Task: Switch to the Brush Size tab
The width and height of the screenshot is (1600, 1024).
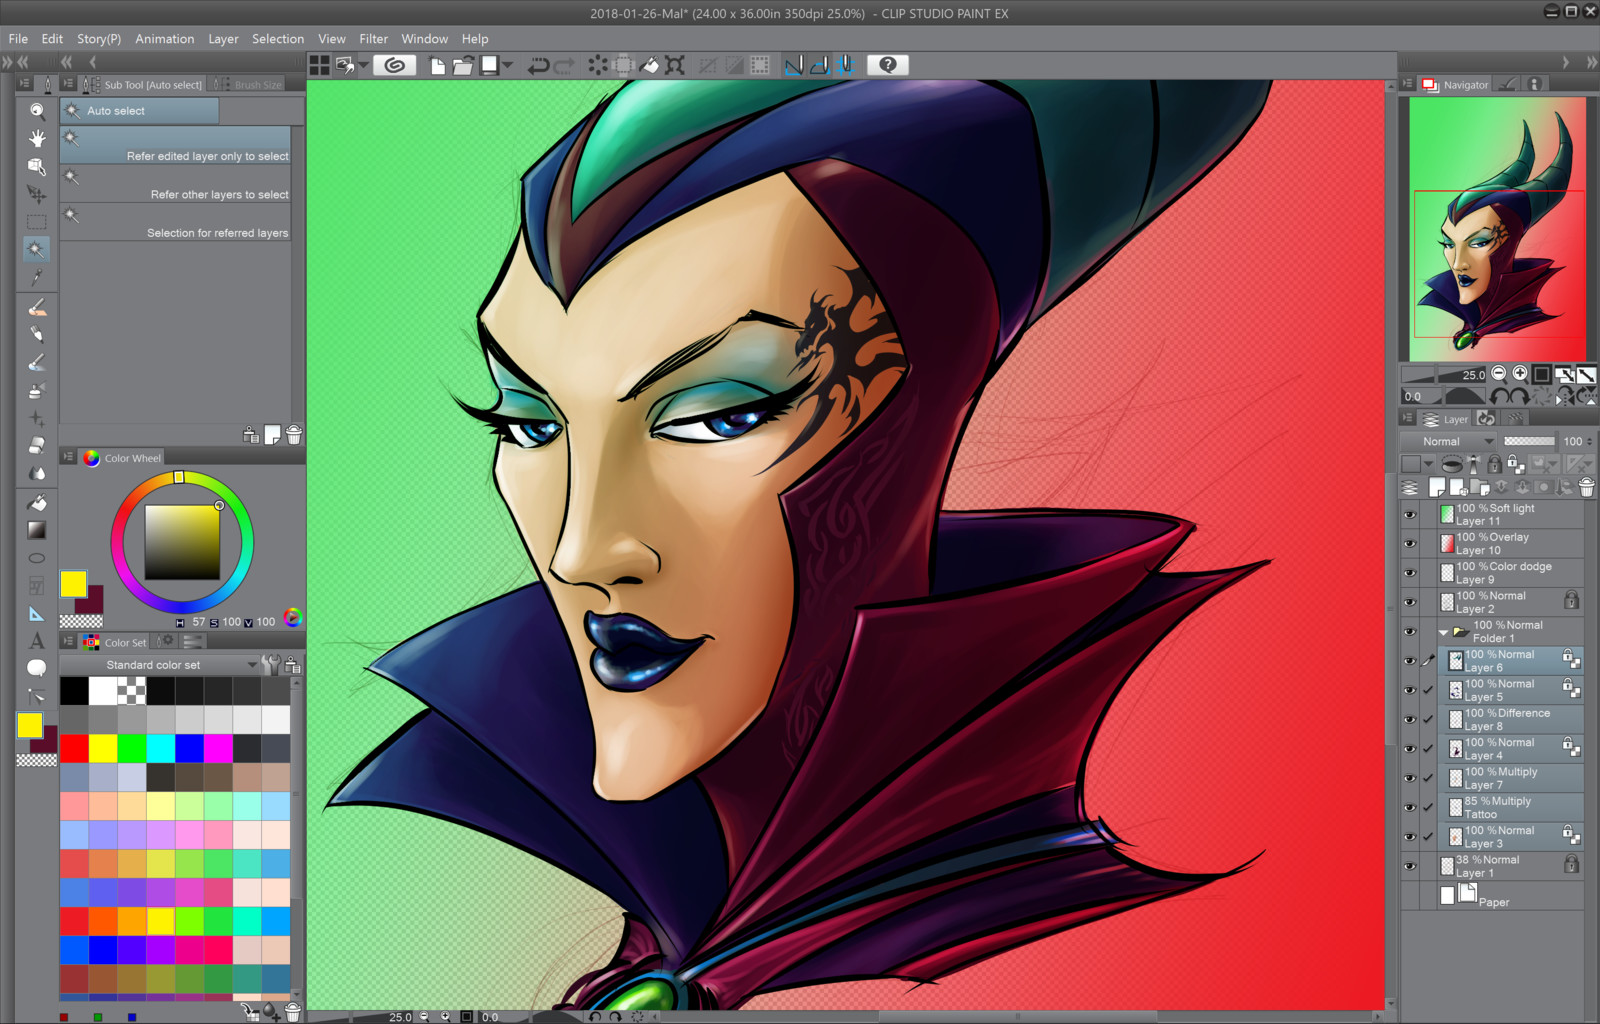Action: point(248,84)
